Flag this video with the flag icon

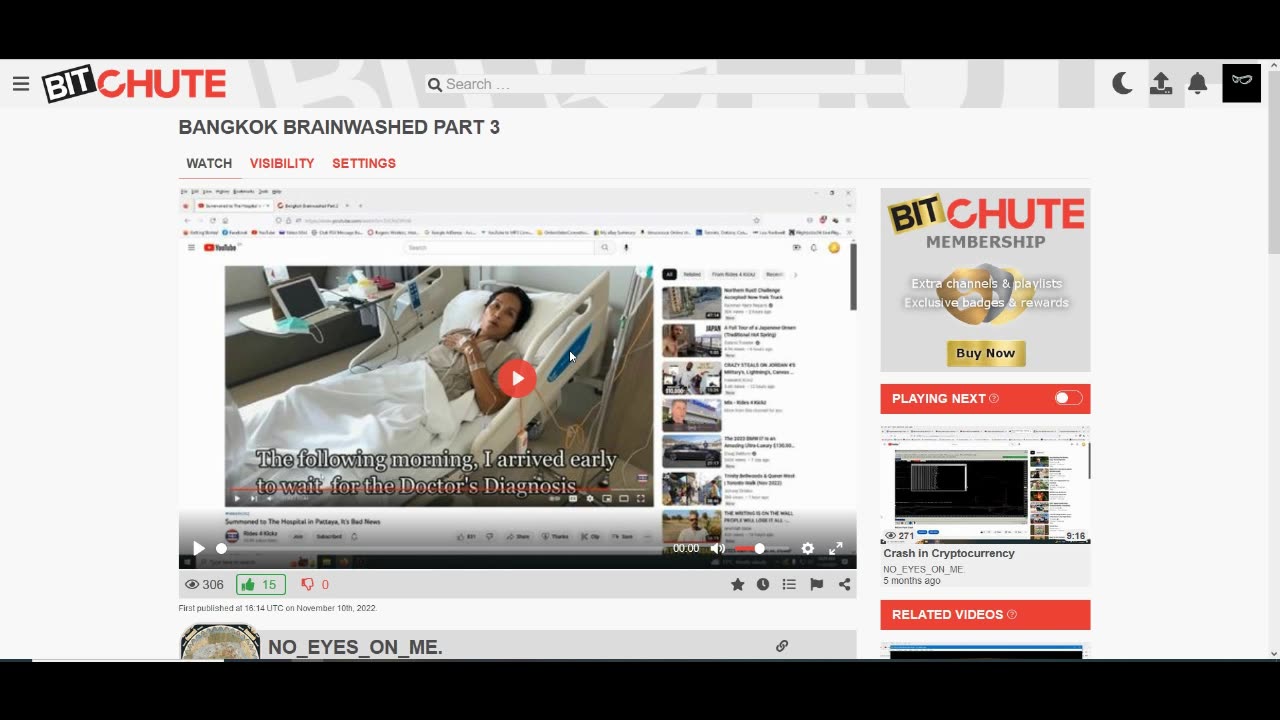(817, 584)
